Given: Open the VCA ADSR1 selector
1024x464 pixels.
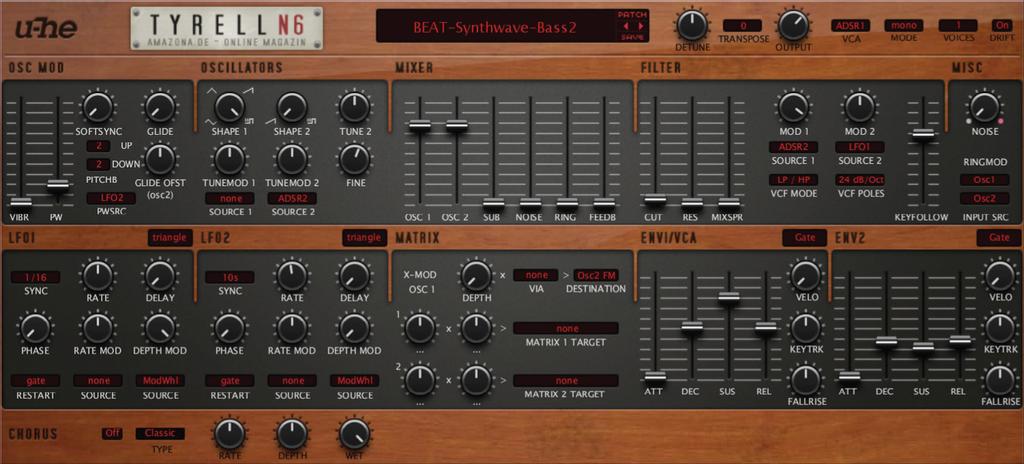Looking at the screenshot, I should (x=850, y=25).
